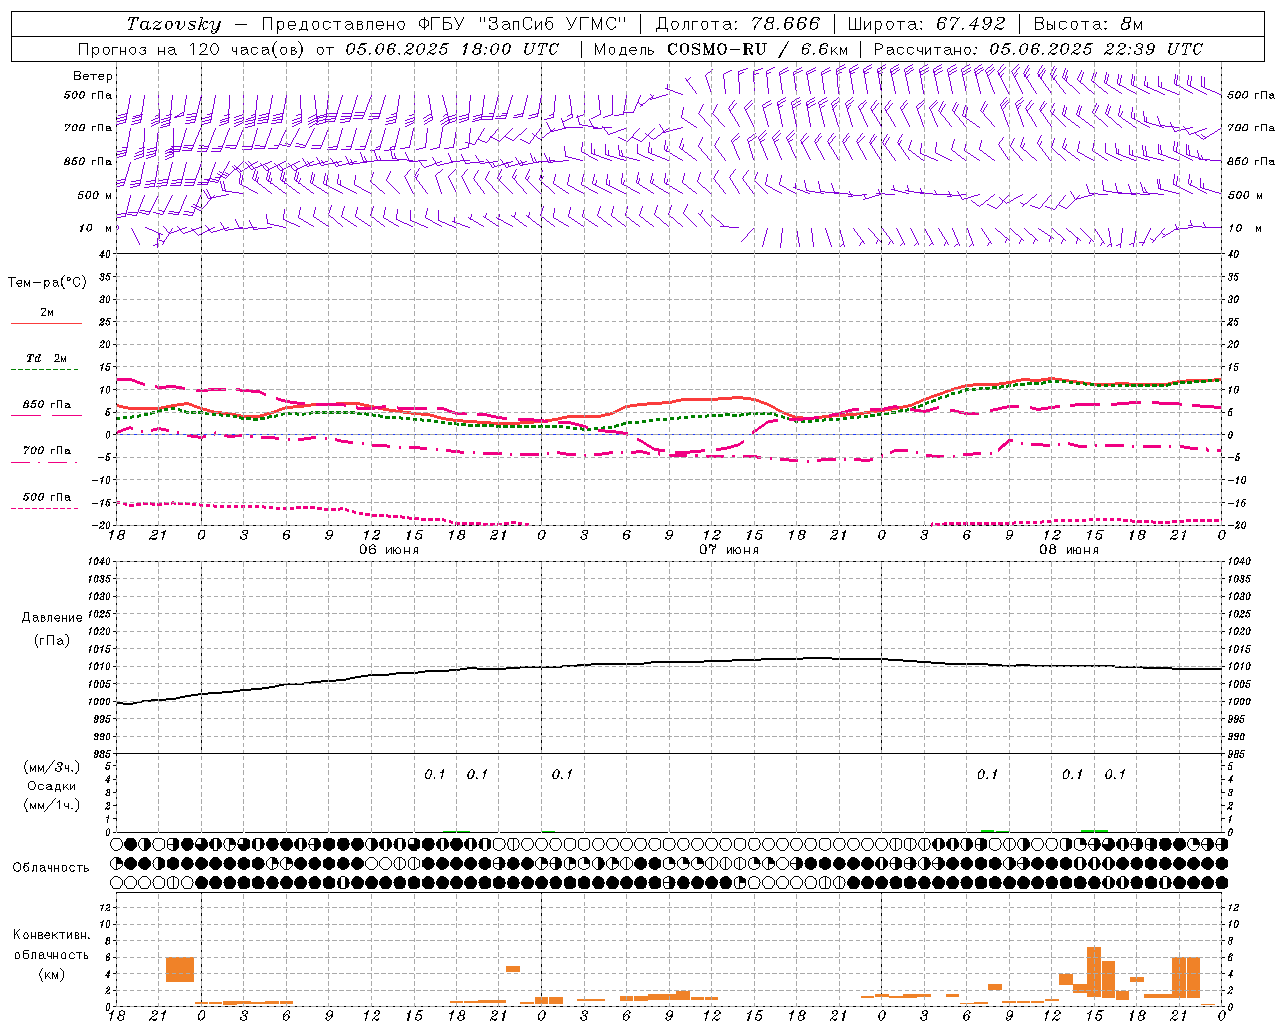Click "700 гПа" in the temperature legend

coord(47,450)
